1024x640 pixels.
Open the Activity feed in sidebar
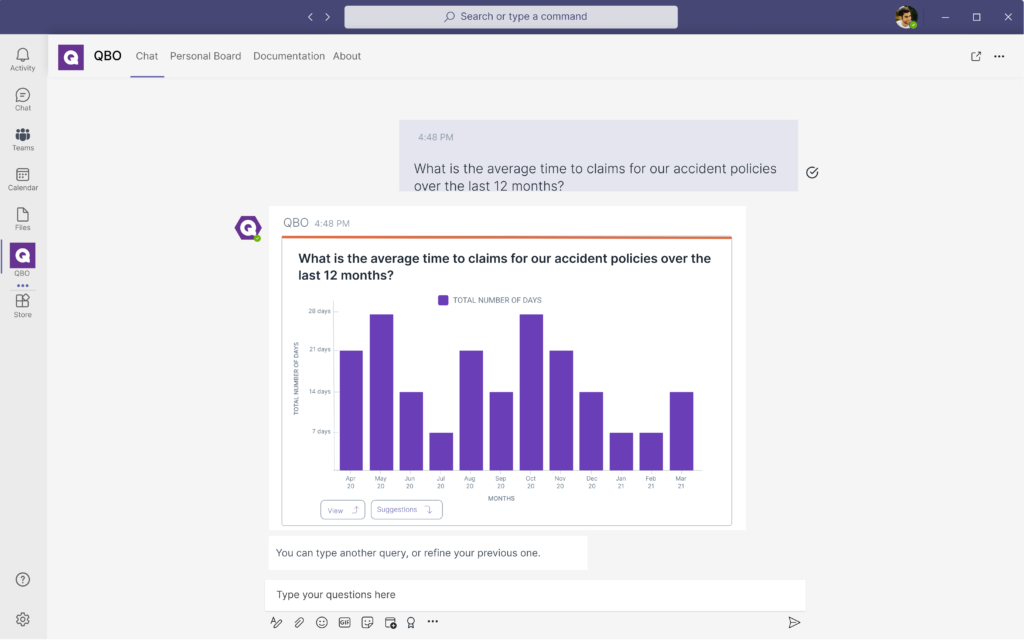click(x=22, y=59)
